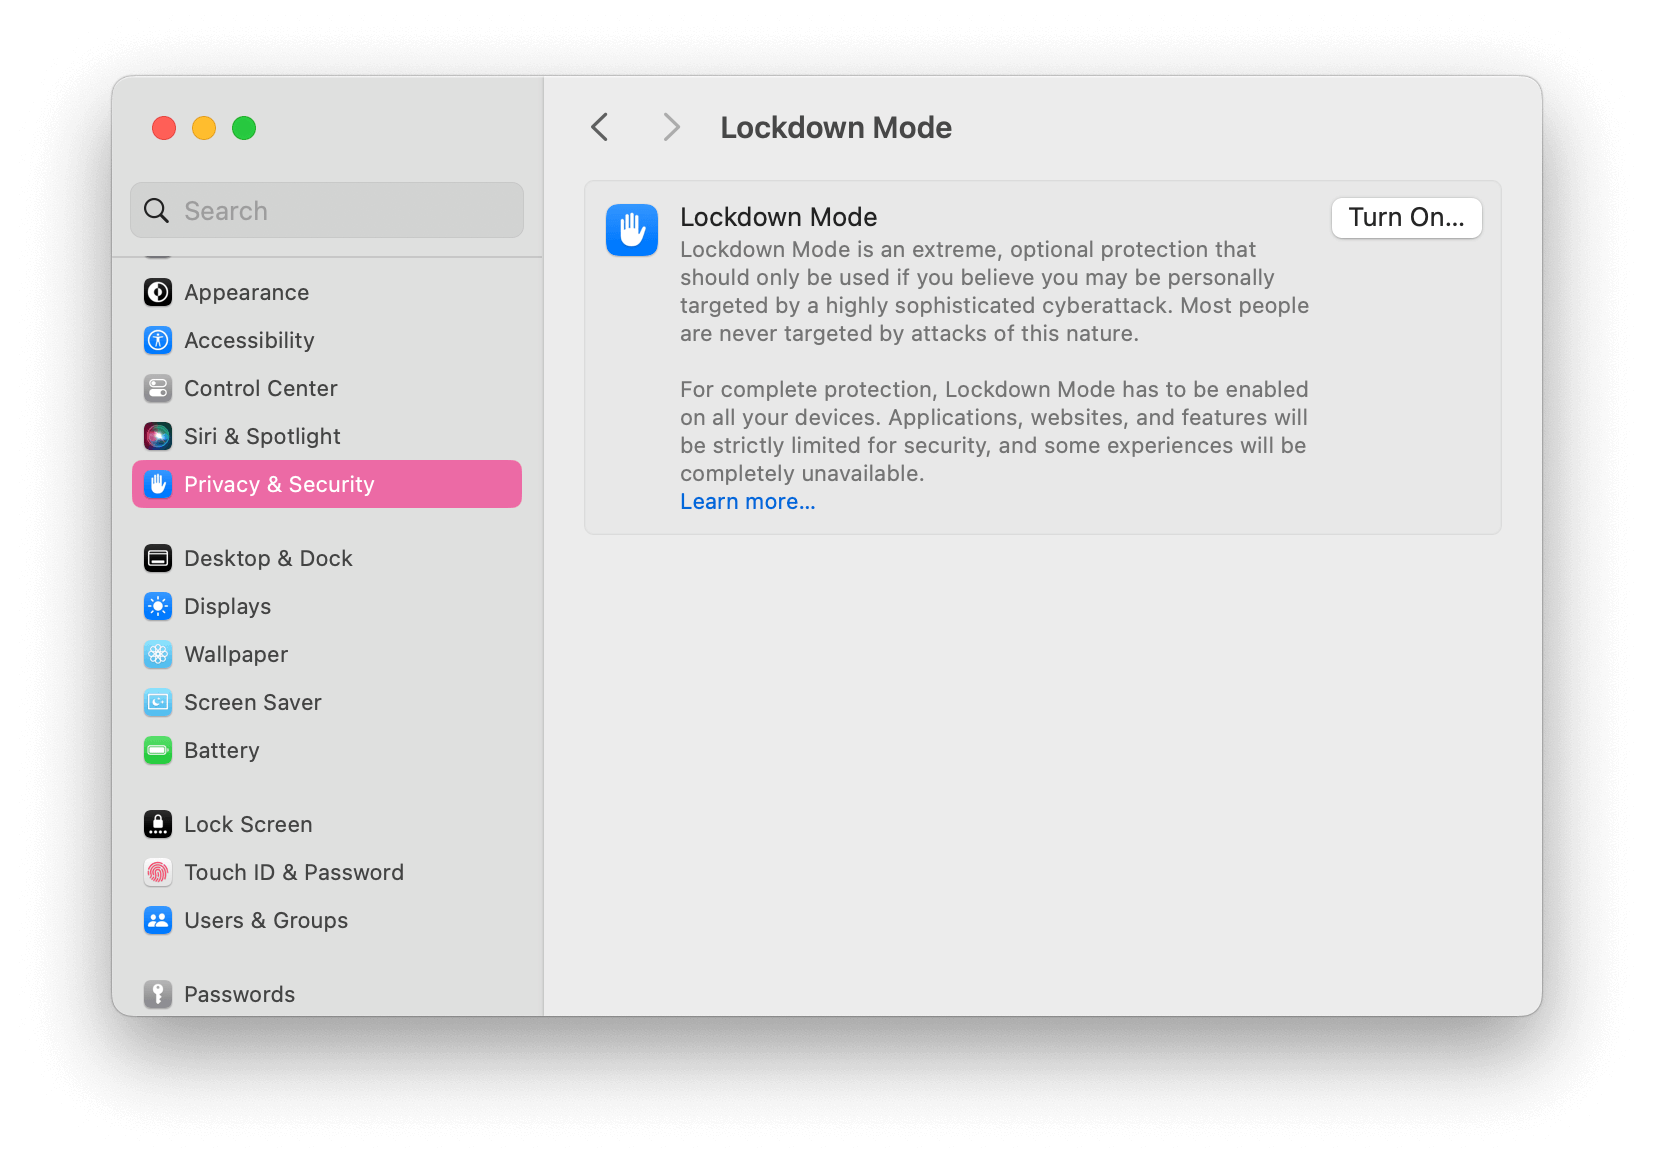Click the Users & Groups icon
Screen dimensions: 1654x1164
pos(158,920)
